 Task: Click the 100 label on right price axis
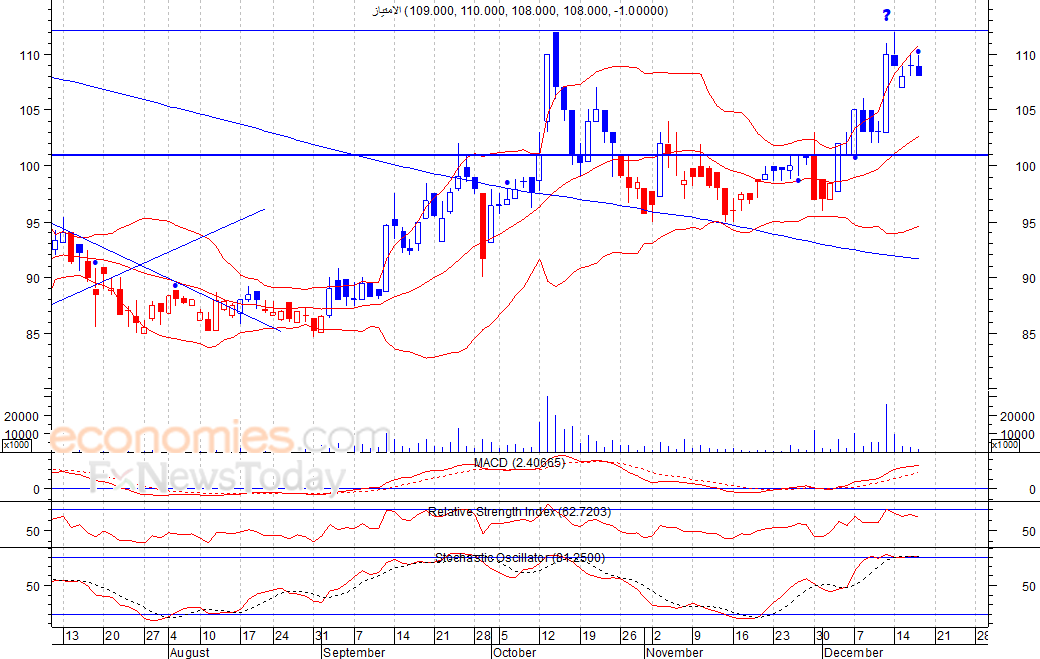tap(1026, 166)
